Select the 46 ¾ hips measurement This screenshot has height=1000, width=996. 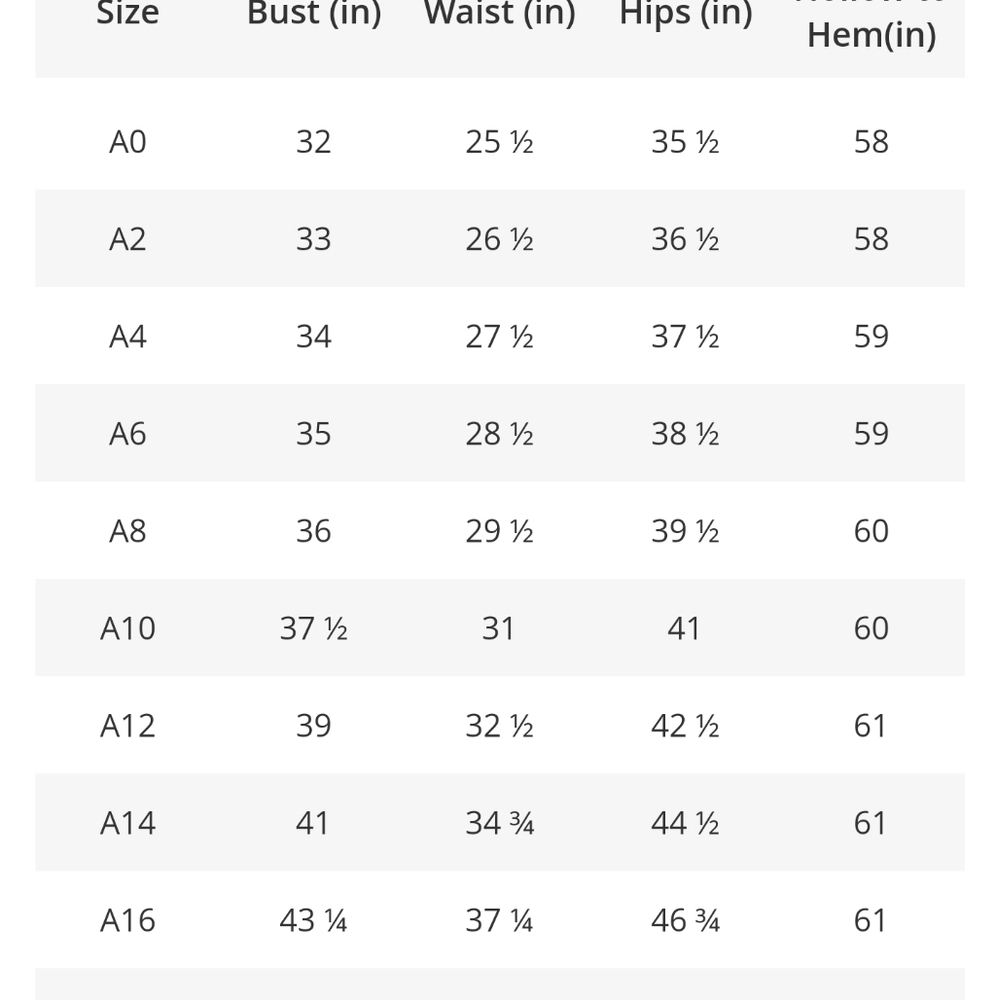(x=685, y=919)
